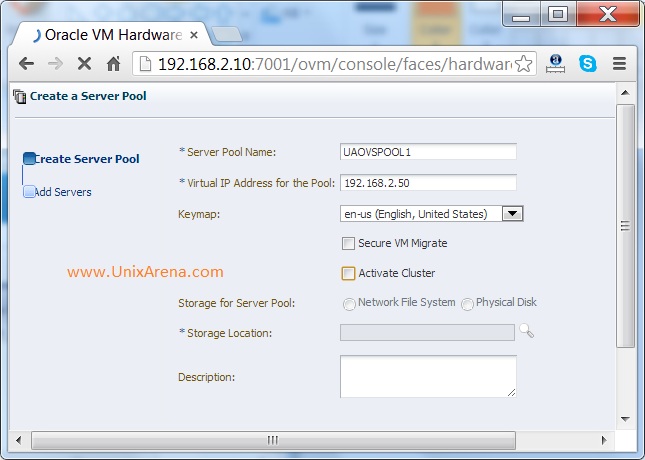Image resolution: width=645 pixels, height=460 pixels.
Task: Click the vertical scrollbar down arrow
Action: coord(625,419)
